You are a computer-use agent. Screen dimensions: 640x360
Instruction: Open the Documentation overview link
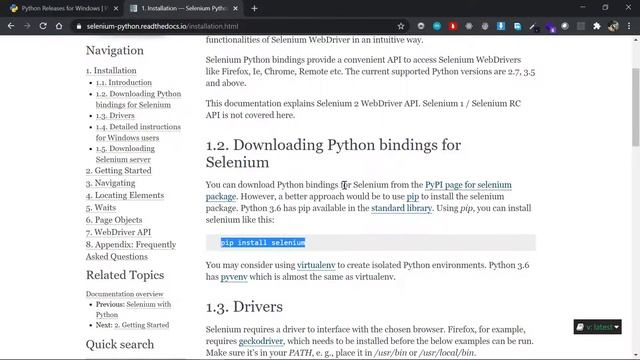click(124, 294)
